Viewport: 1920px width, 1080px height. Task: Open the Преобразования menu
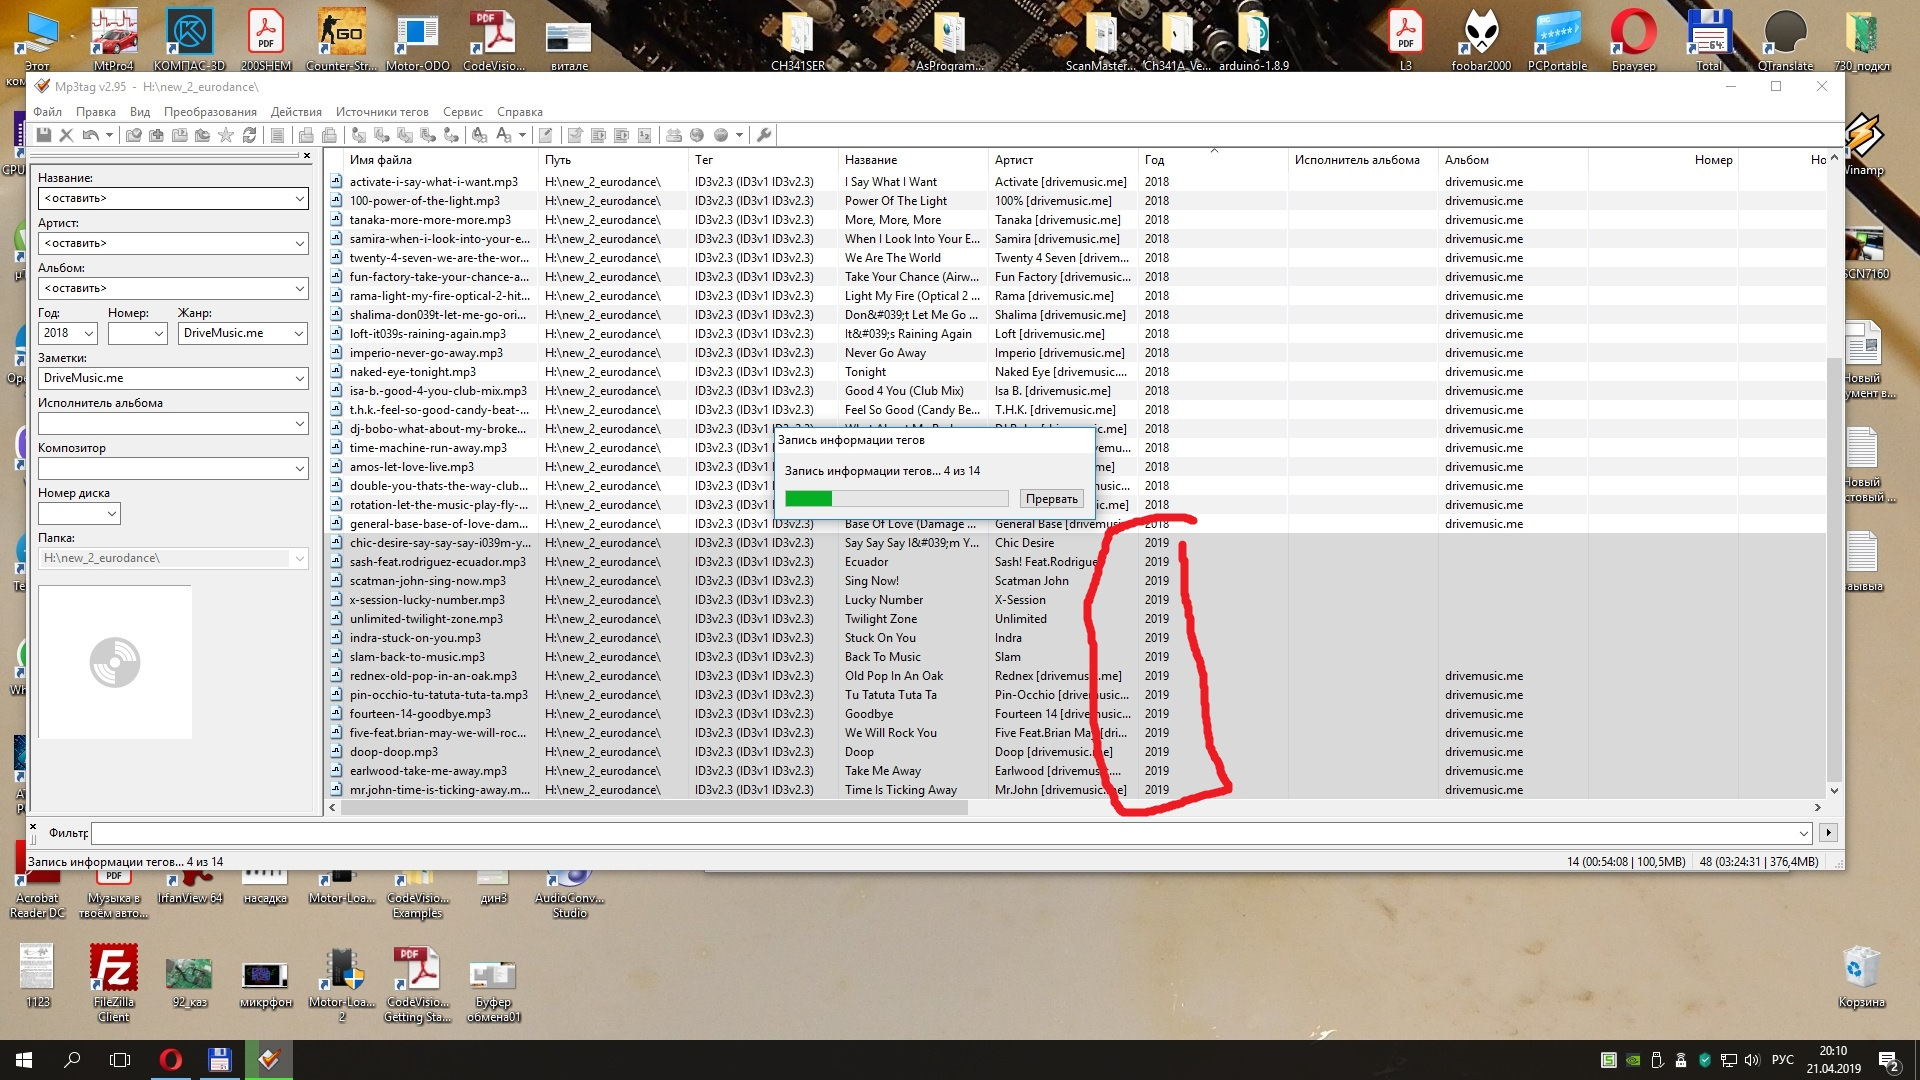210,112
